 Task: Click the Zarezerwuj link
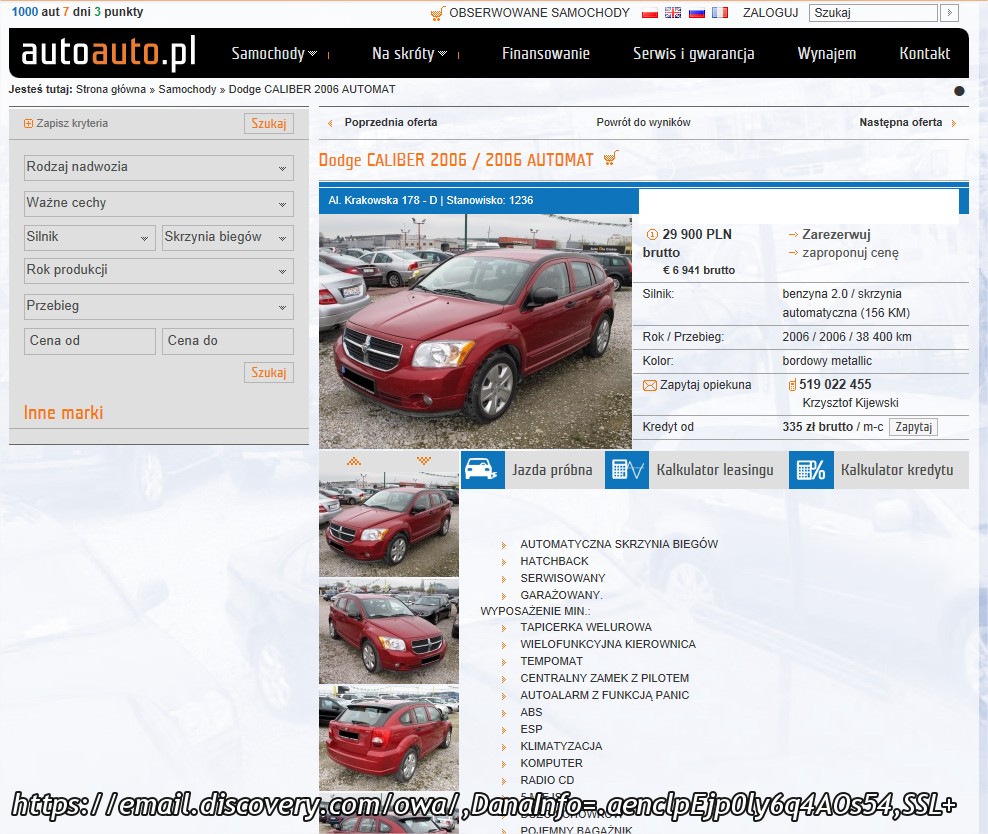836,235
